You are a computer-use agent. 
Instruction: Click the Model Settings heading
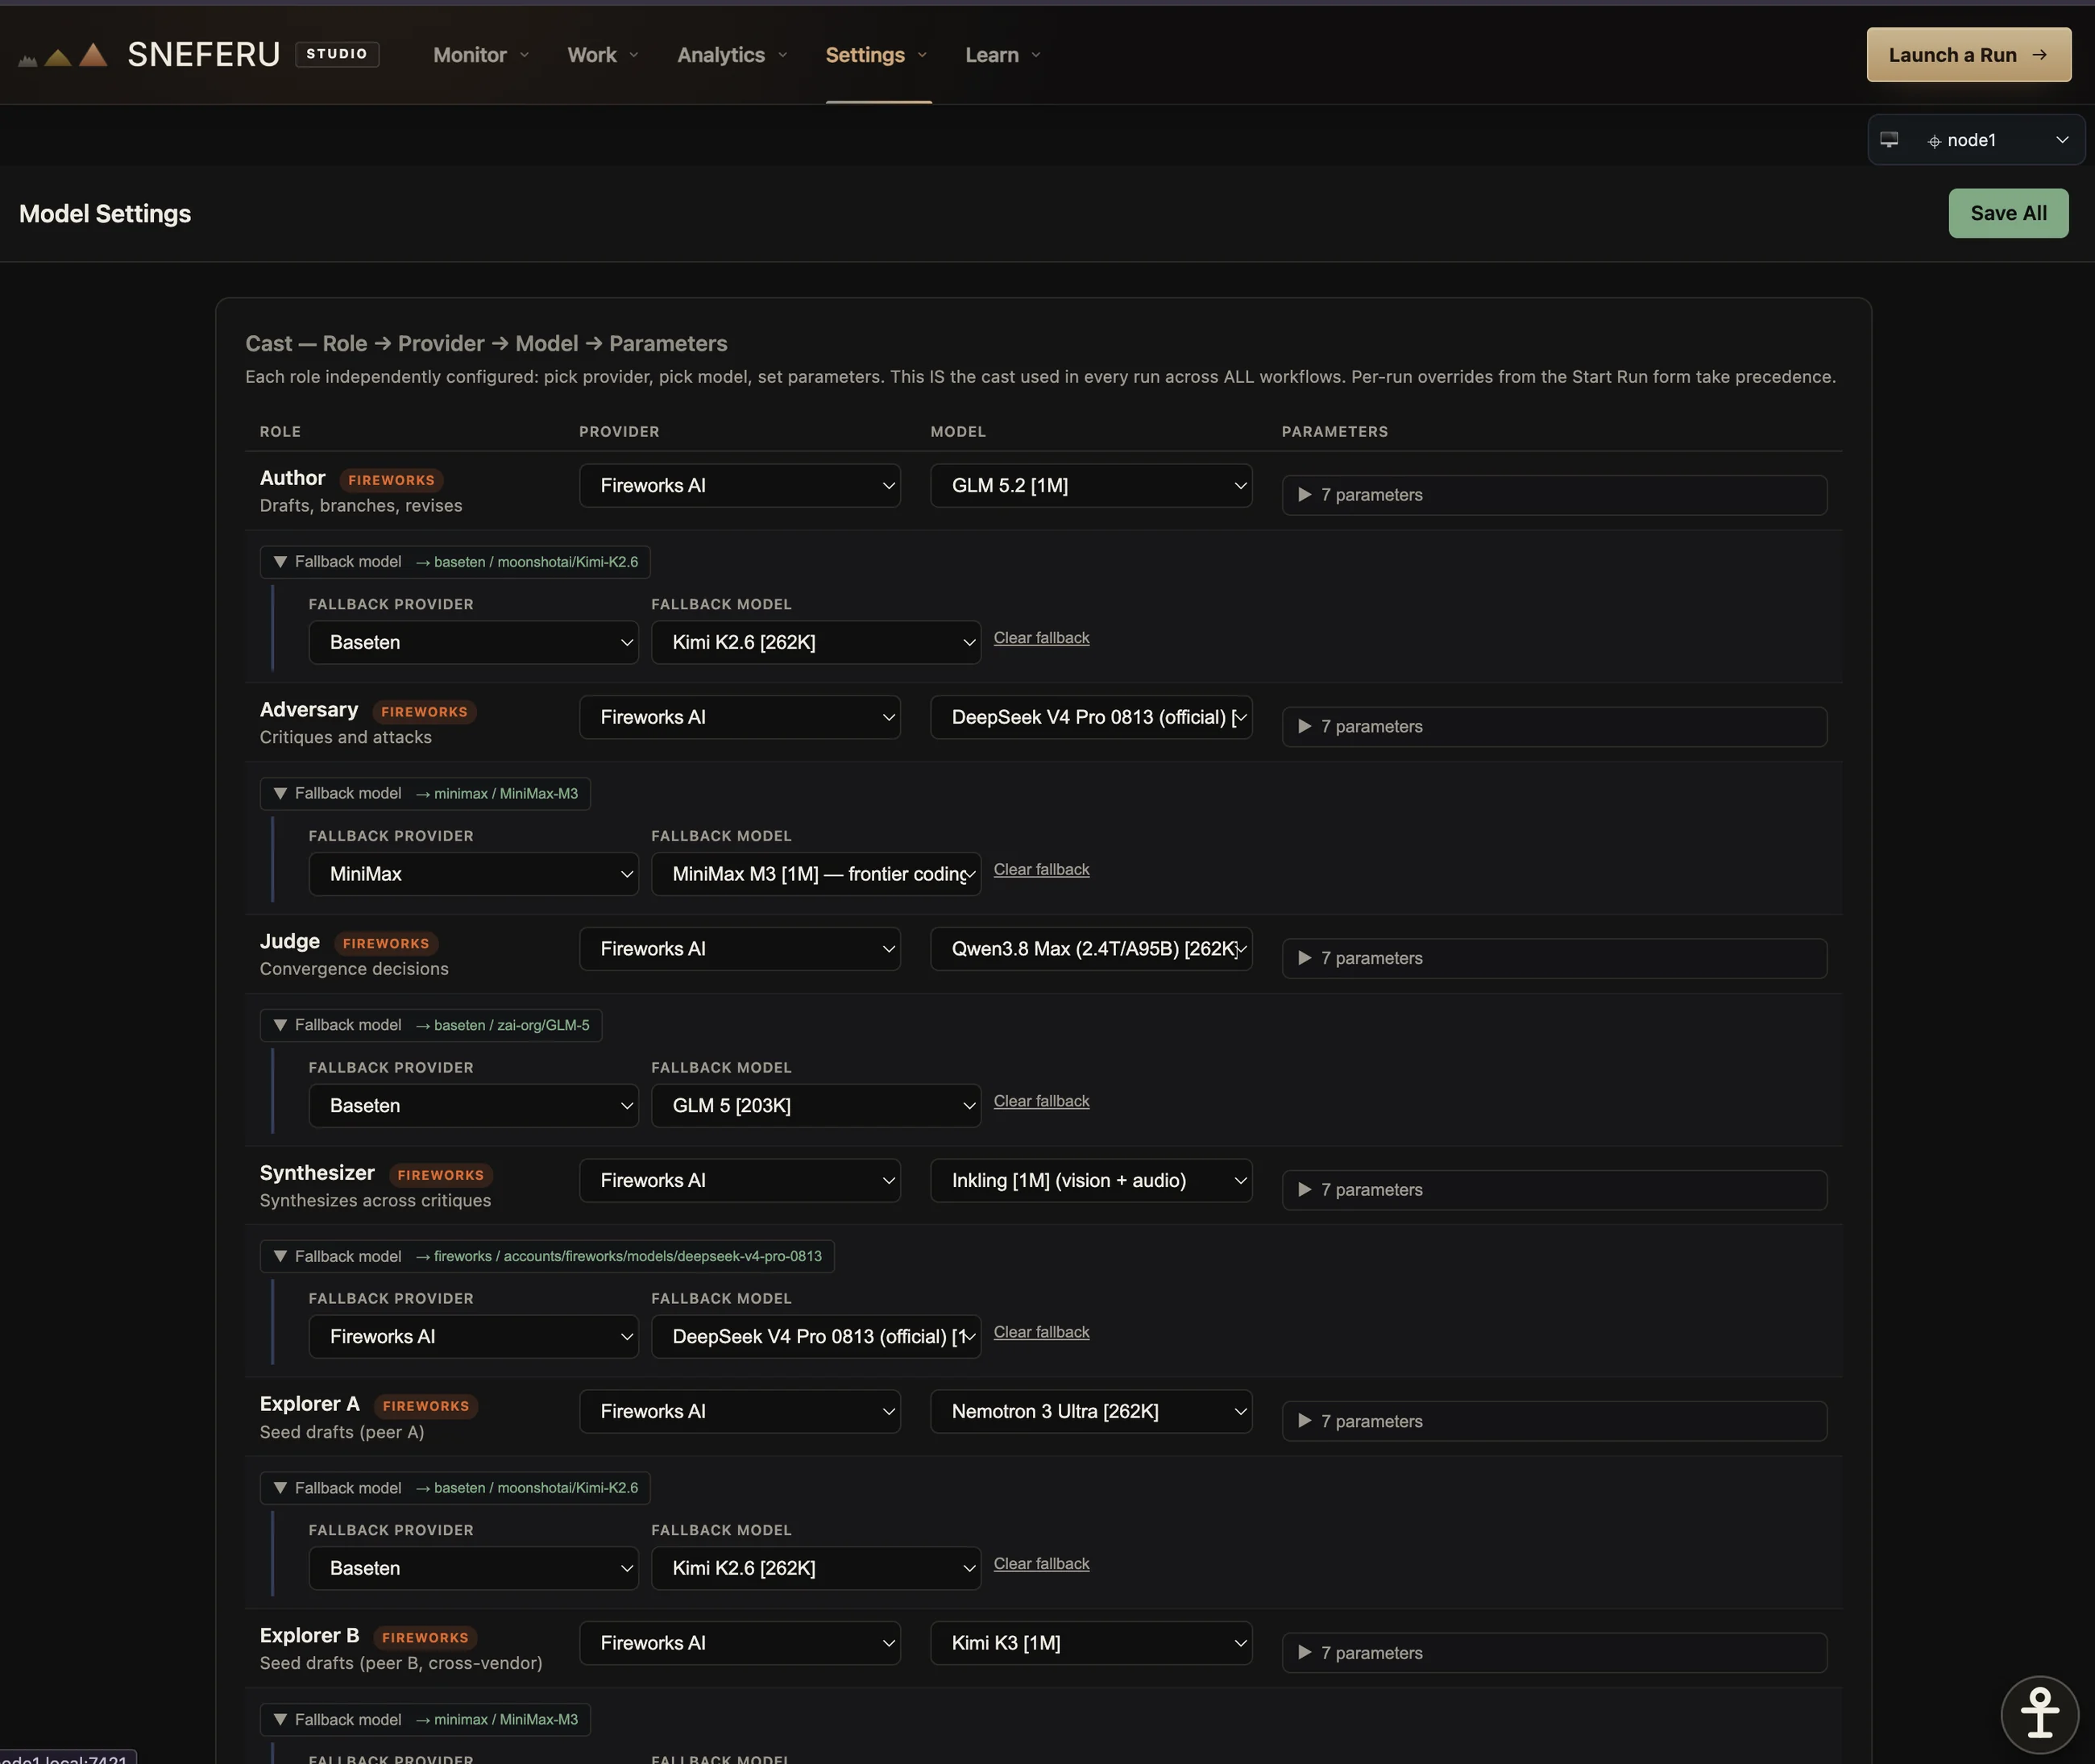105,214
